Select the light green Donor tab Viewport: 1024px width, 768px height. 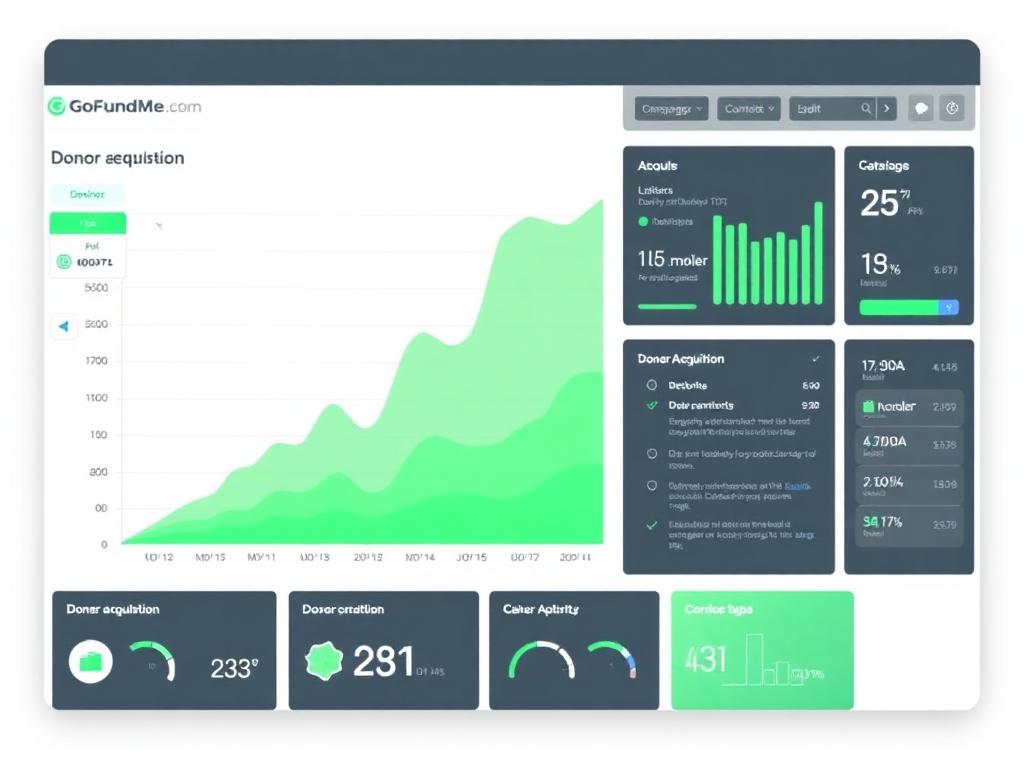87,195
